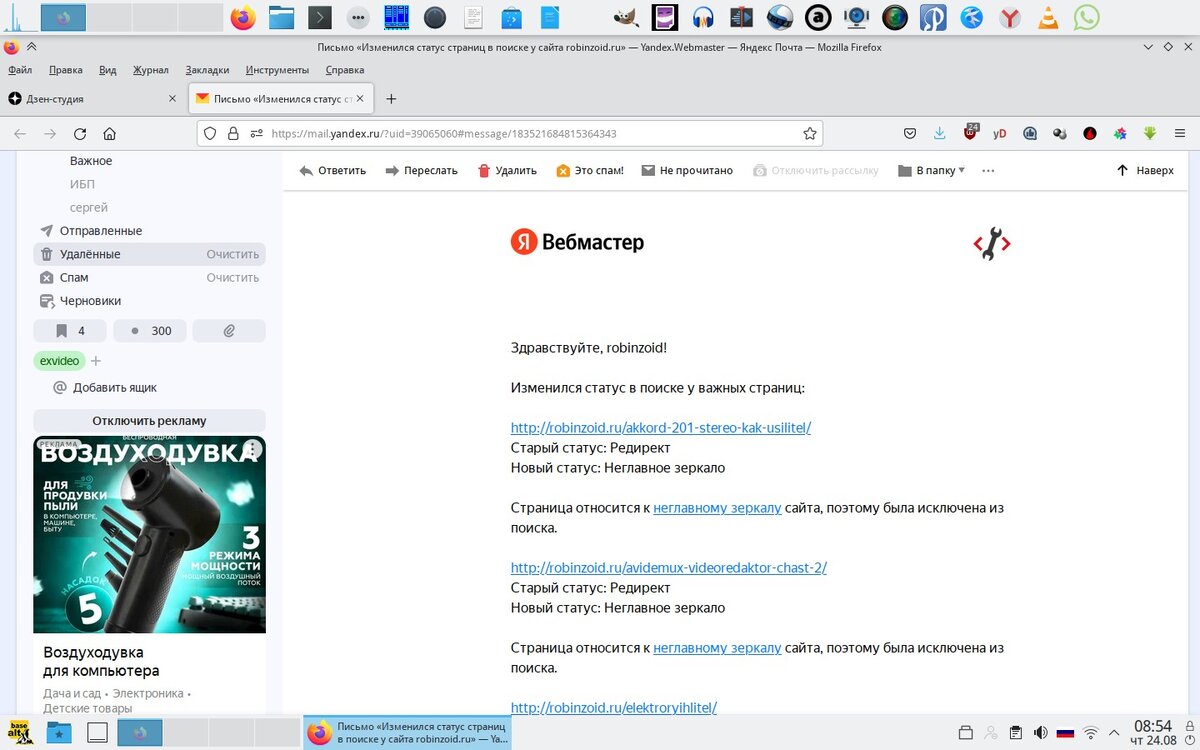Forward the letter with Переслать
Screen dimensions: 1200x750
[421, 170]
